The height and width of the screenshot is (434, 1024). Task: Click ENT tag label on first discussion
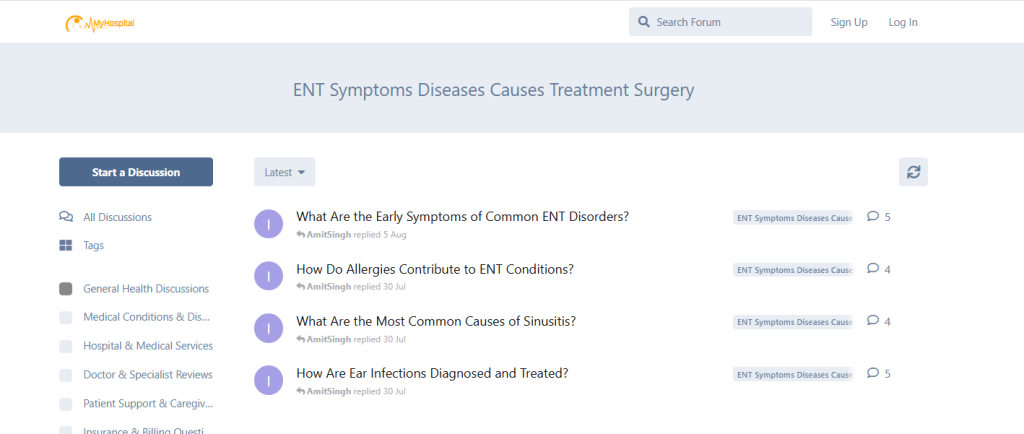tap(792, 218)
